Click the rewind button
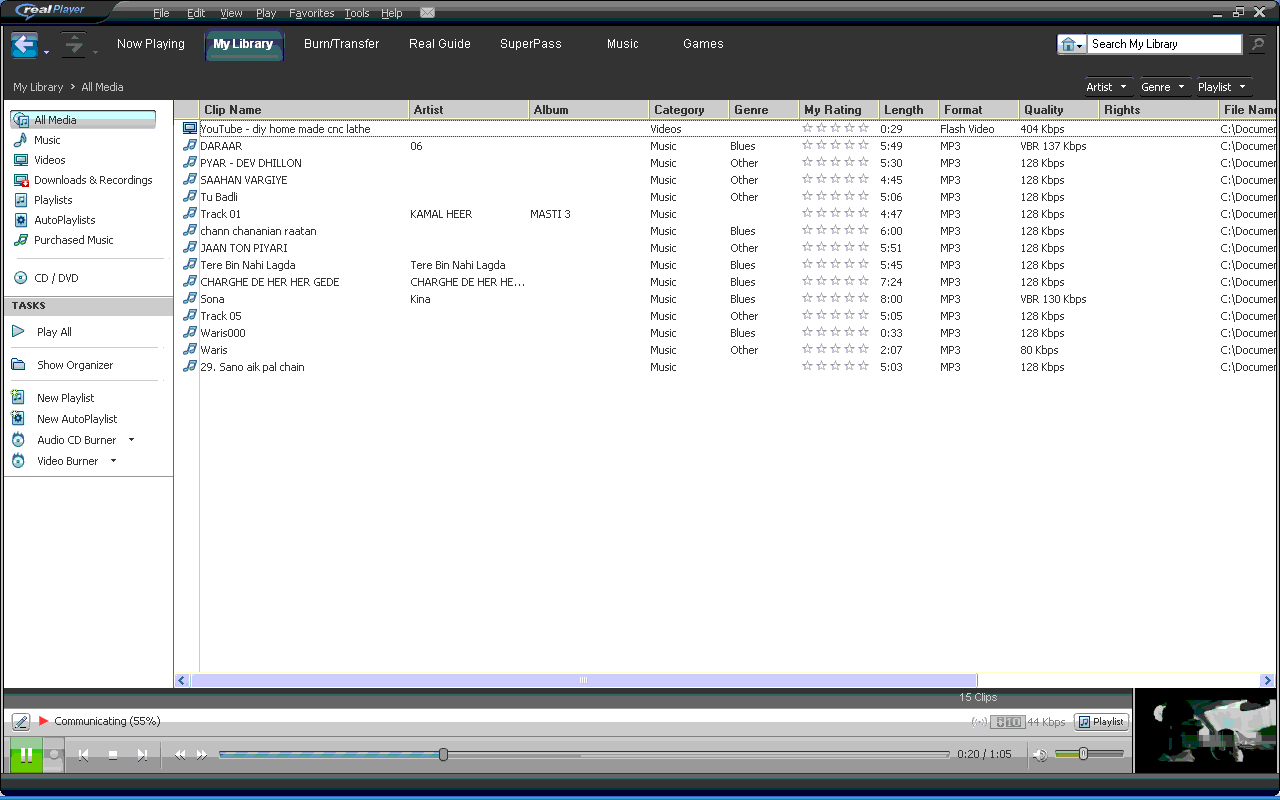Image resolution: width=1280 pixels, height=800 pixels. click(180, 755)
